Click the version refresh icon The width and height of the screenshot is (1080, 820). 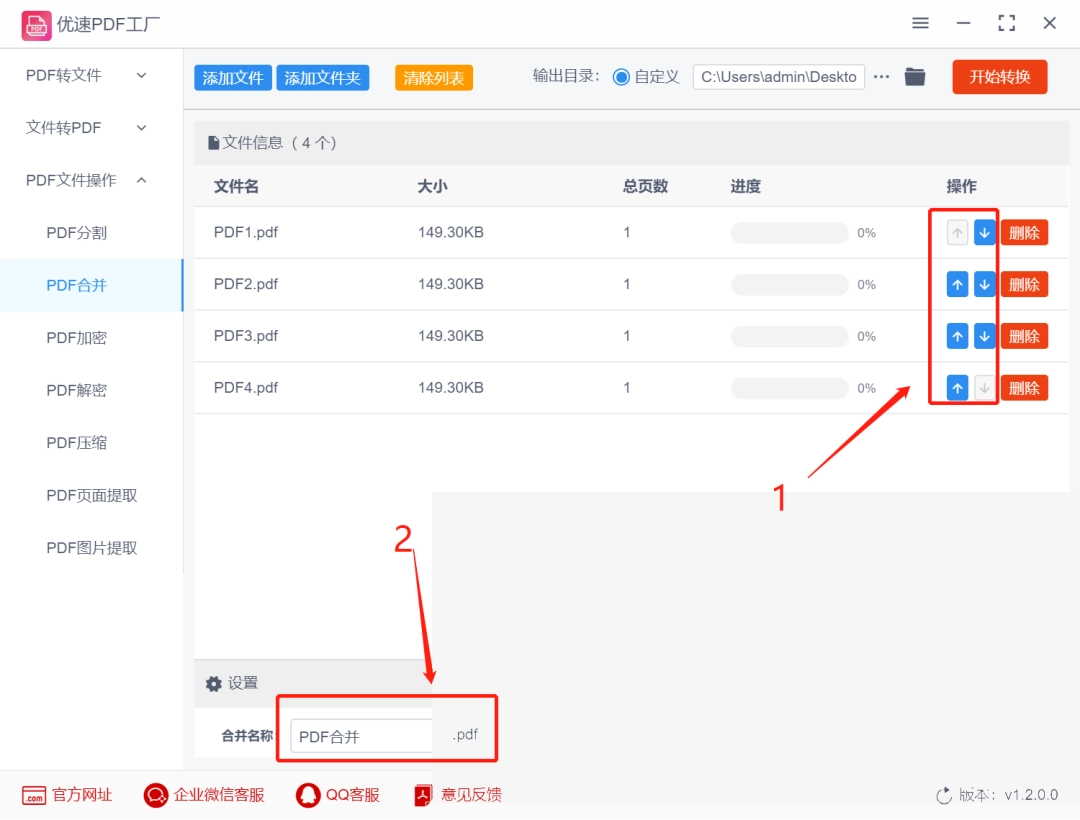click(944, 796)
